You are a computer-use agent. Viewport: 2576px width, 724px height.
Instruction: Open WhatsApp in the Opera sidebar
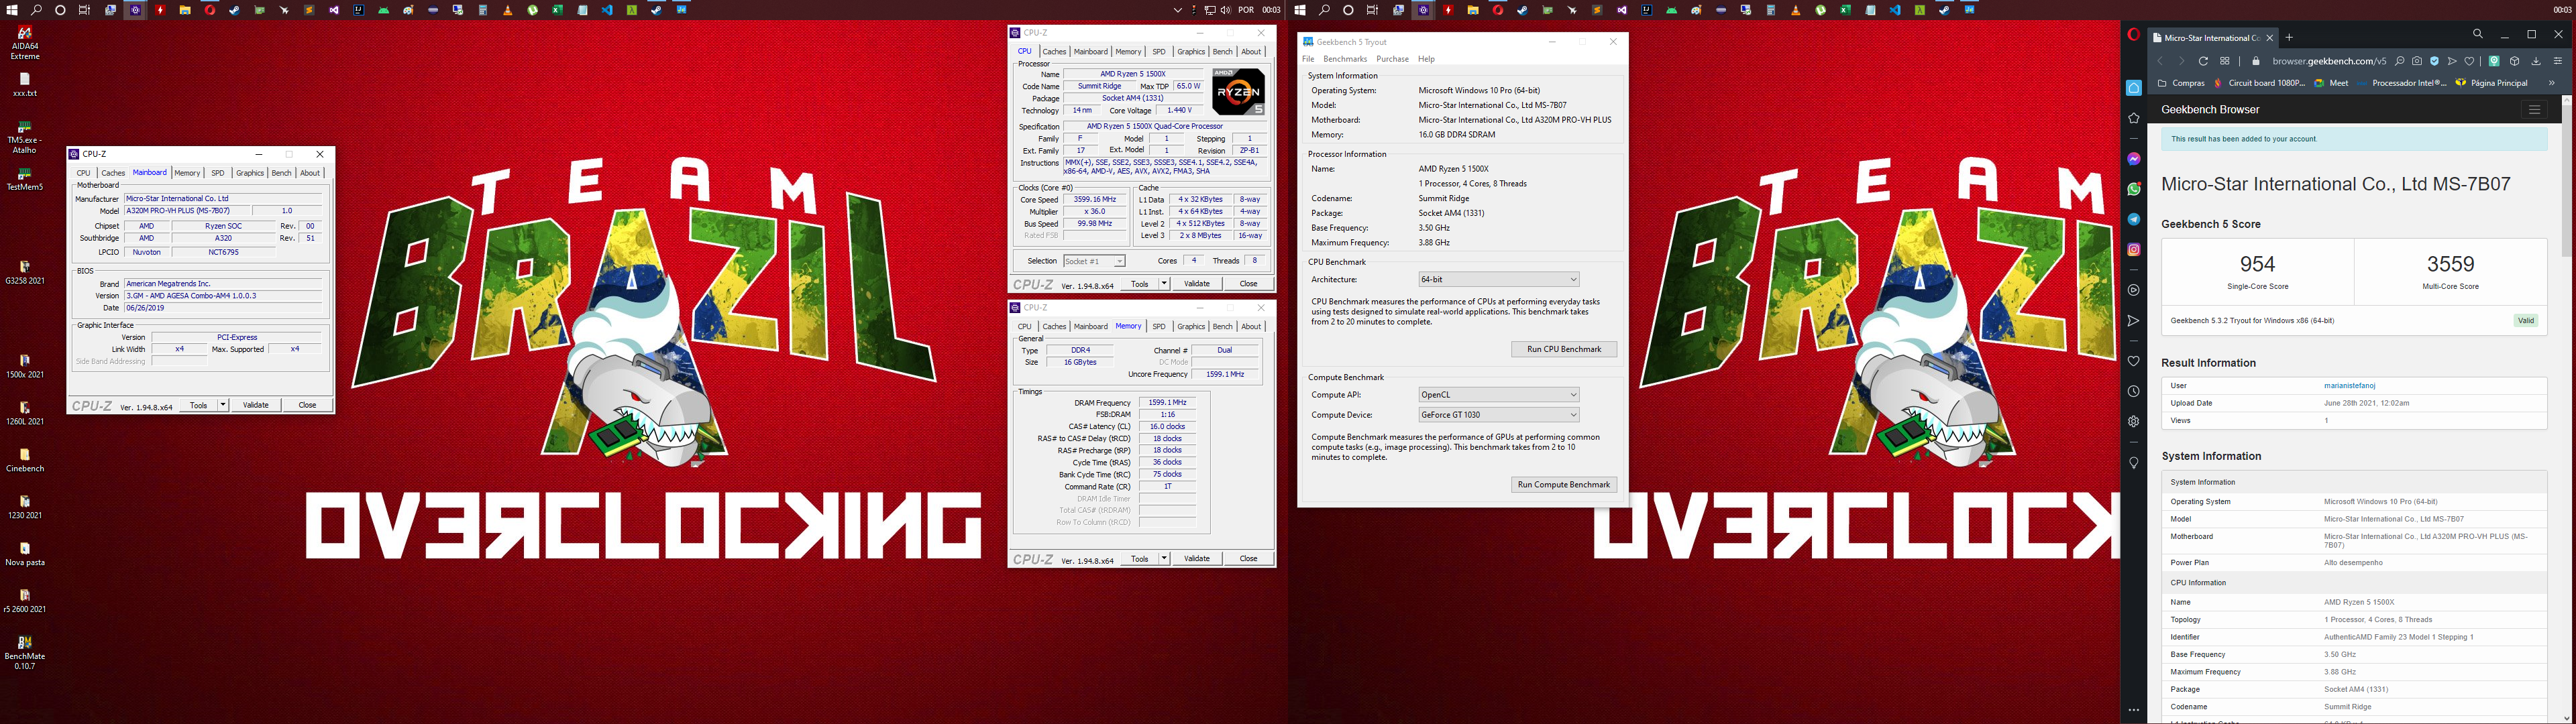(2133, 189)
